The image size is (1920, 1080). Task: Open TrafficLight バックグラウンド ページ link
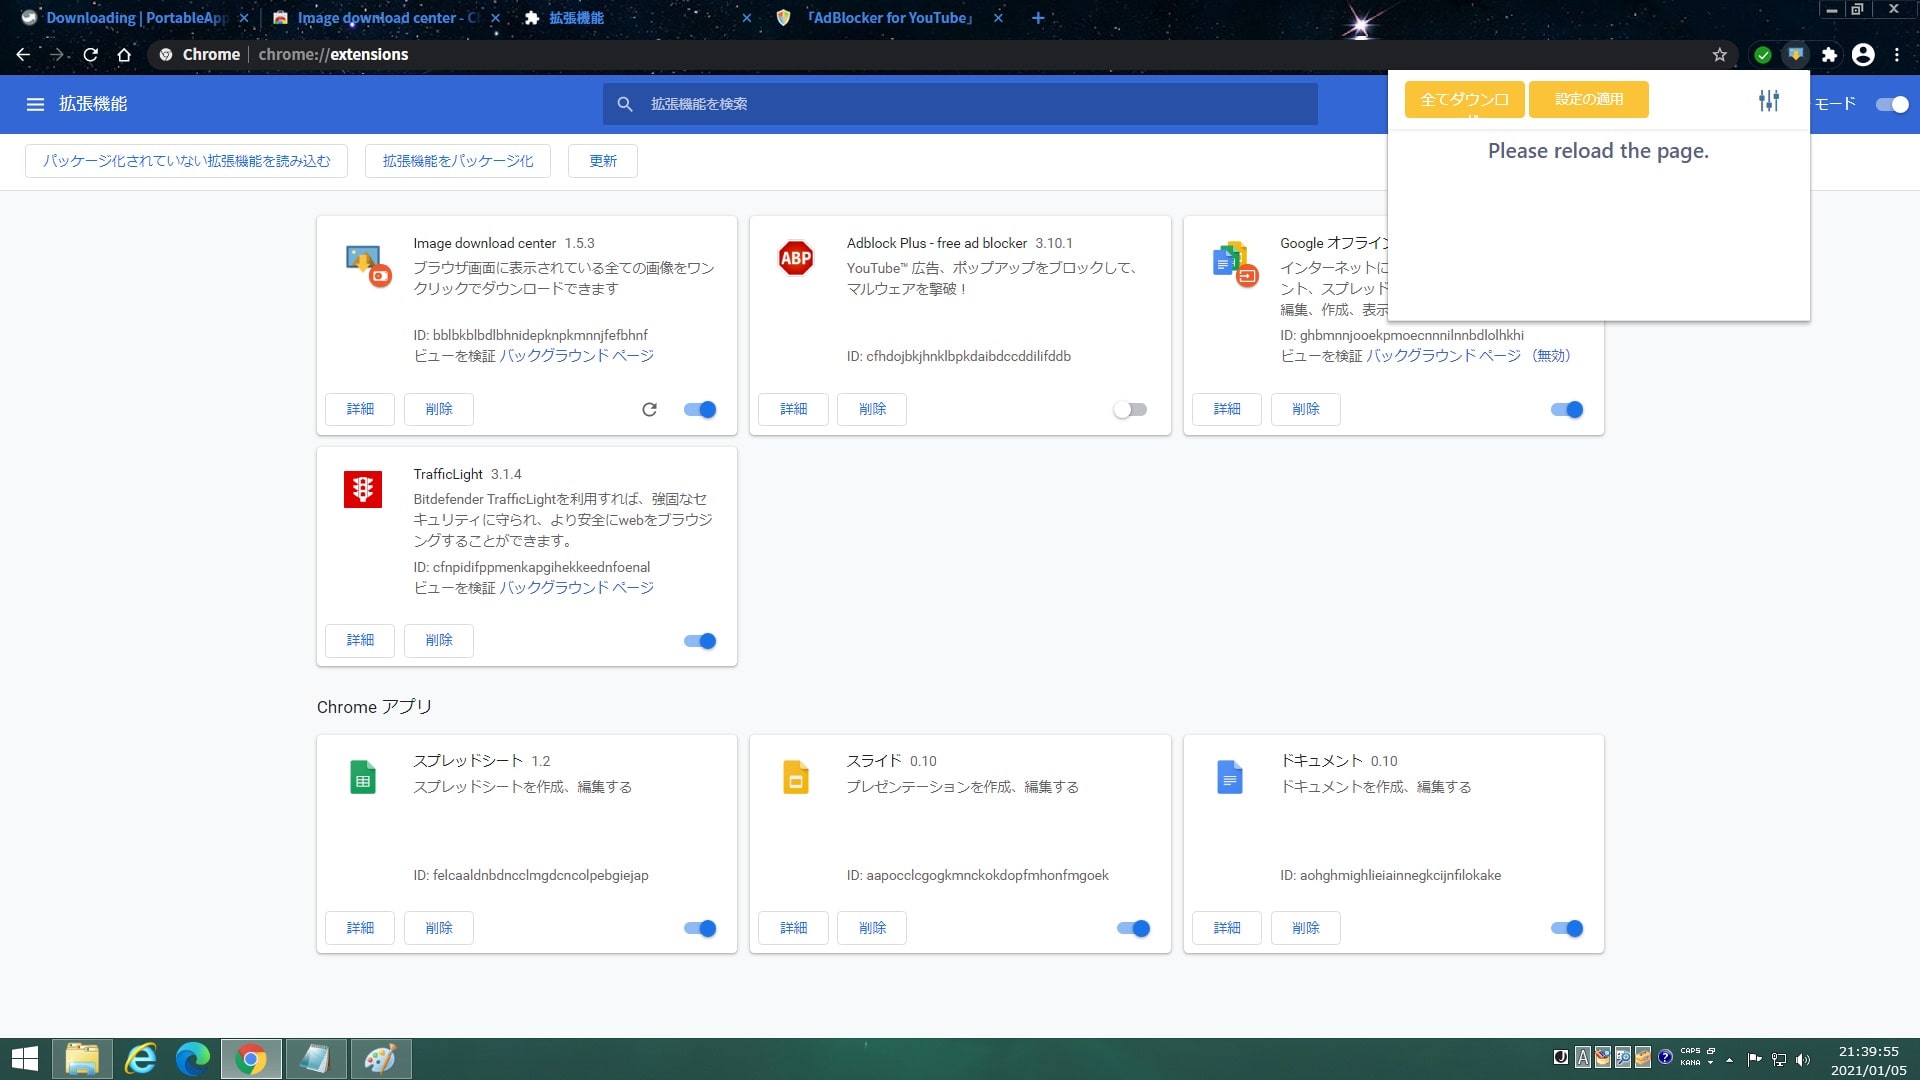pyautogui.click(x=576, y=588)
